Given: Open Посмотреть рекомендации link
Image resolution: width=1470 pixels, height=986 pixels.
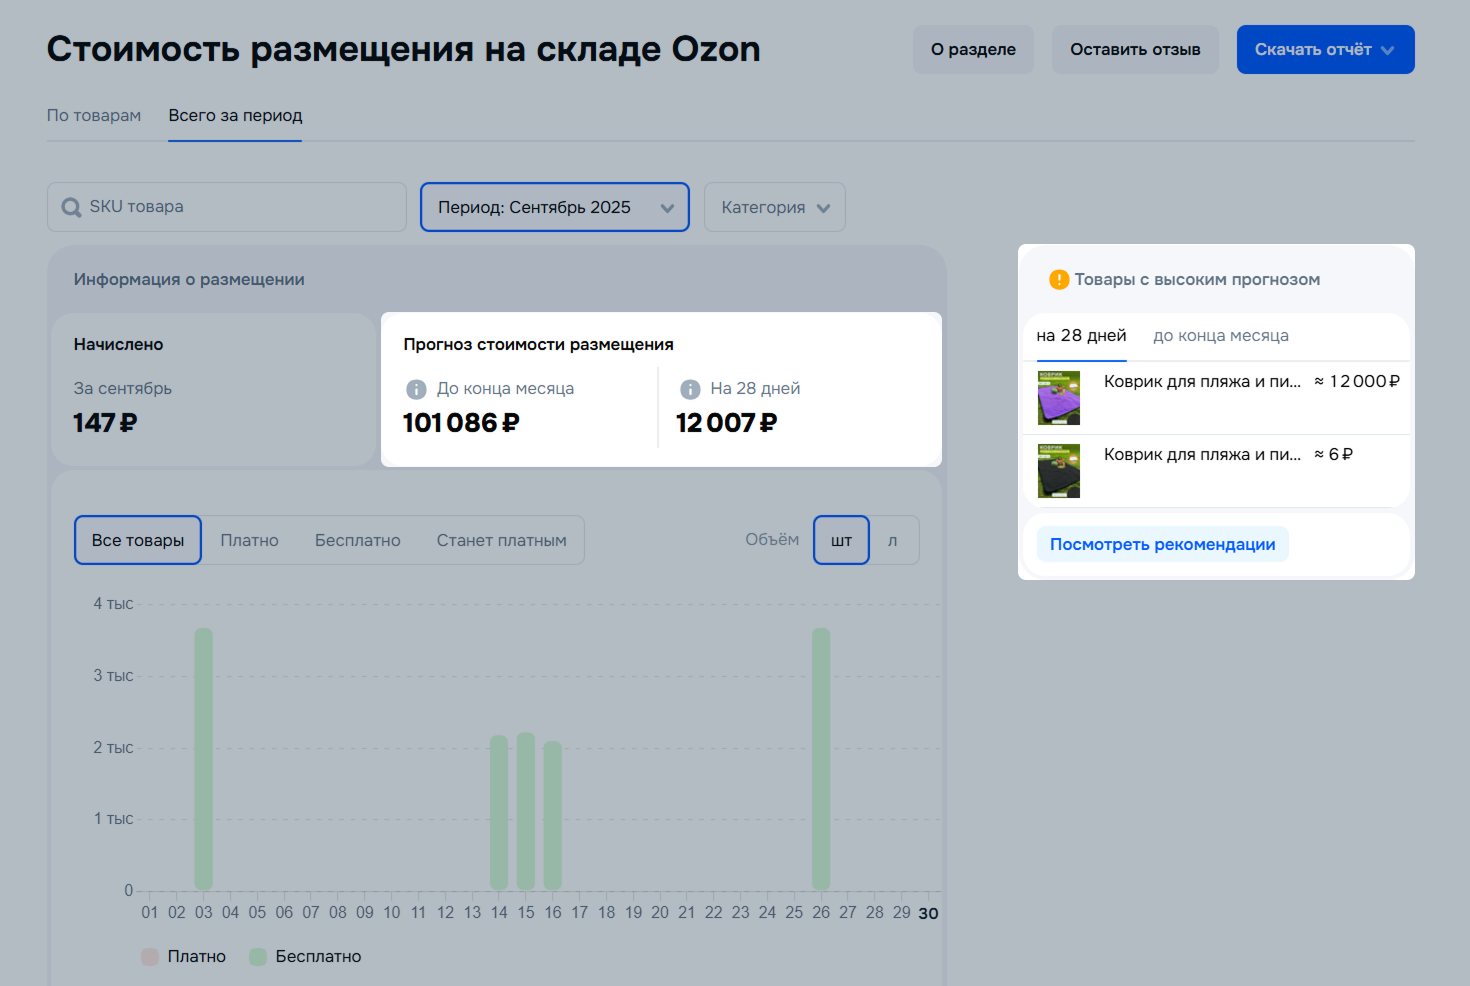Looking at the screenshot, I should [1162, 544].
